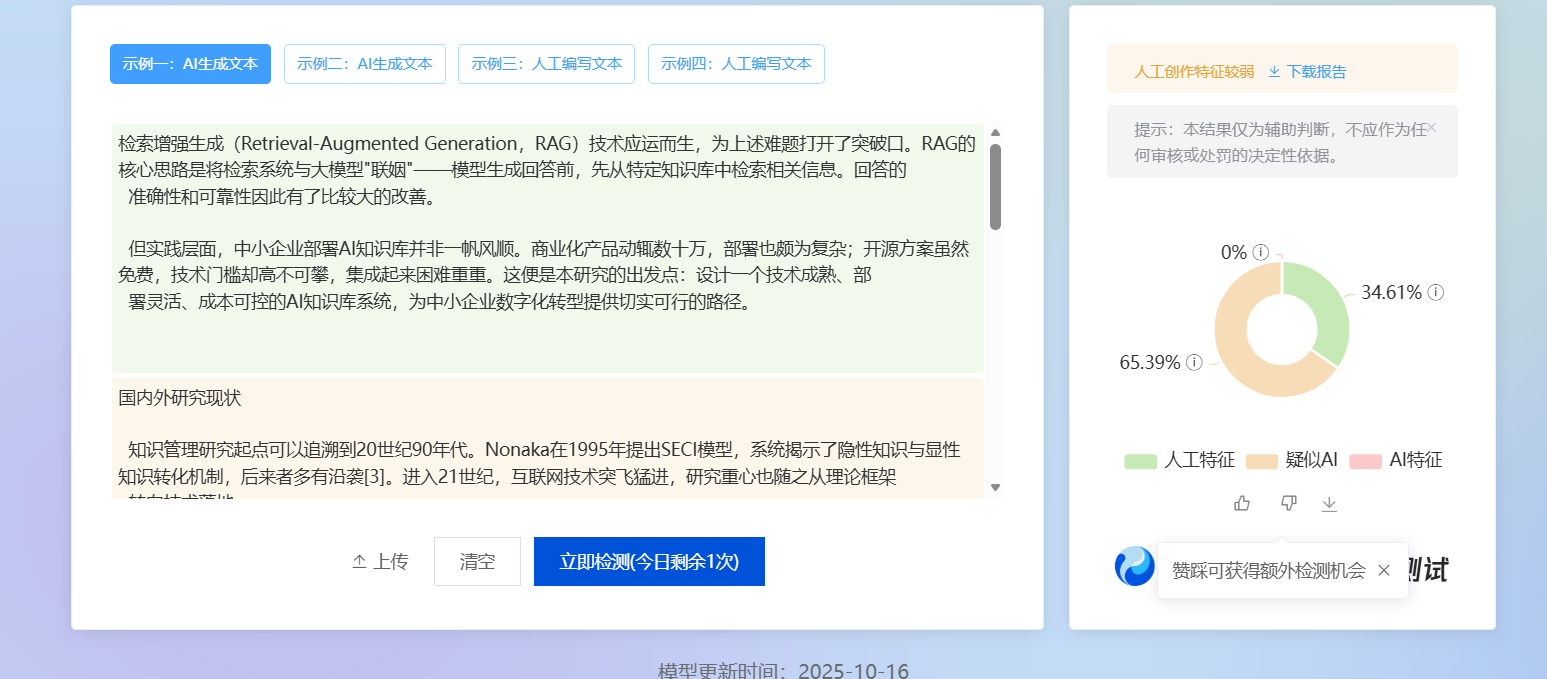Click the download arrow in 下载报告
Viewport: 1547px width, 679px height.
[x=1274, y=71]
